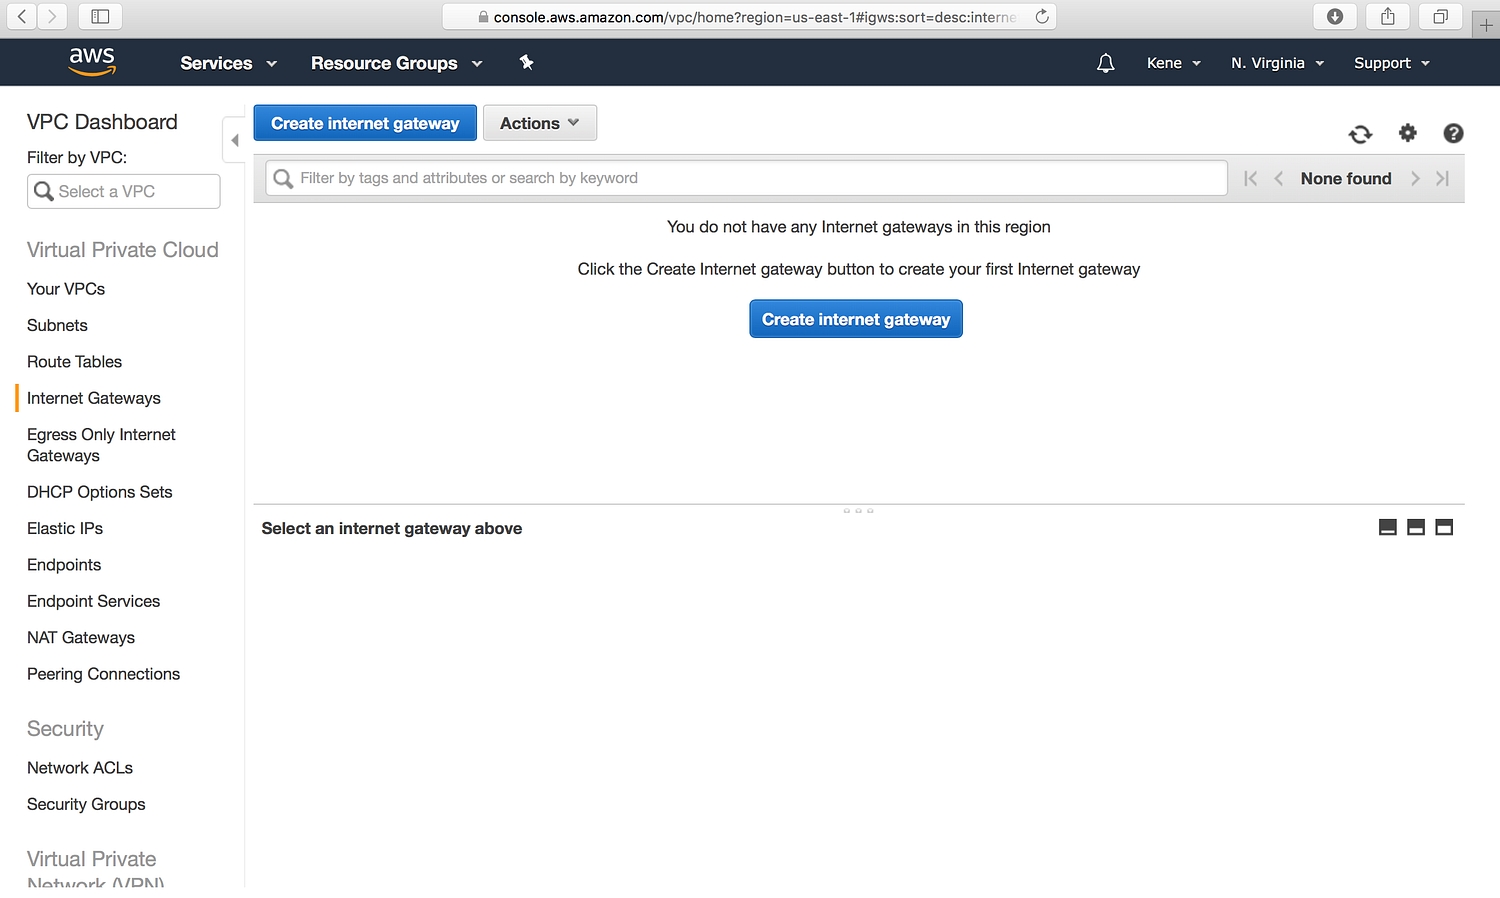Click the pin shortcut icon in navbar
Image resolution: width=1500 pixels, height=898 pixels.
tap(526, 63)
